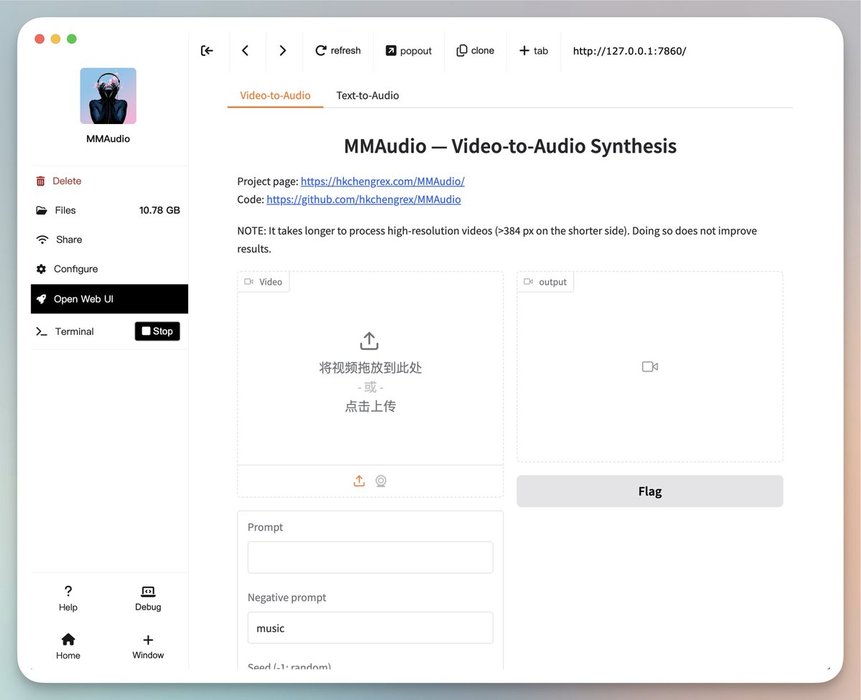Clone the current tab
Screen dimensions: 861x700
[x=475, y=51]
